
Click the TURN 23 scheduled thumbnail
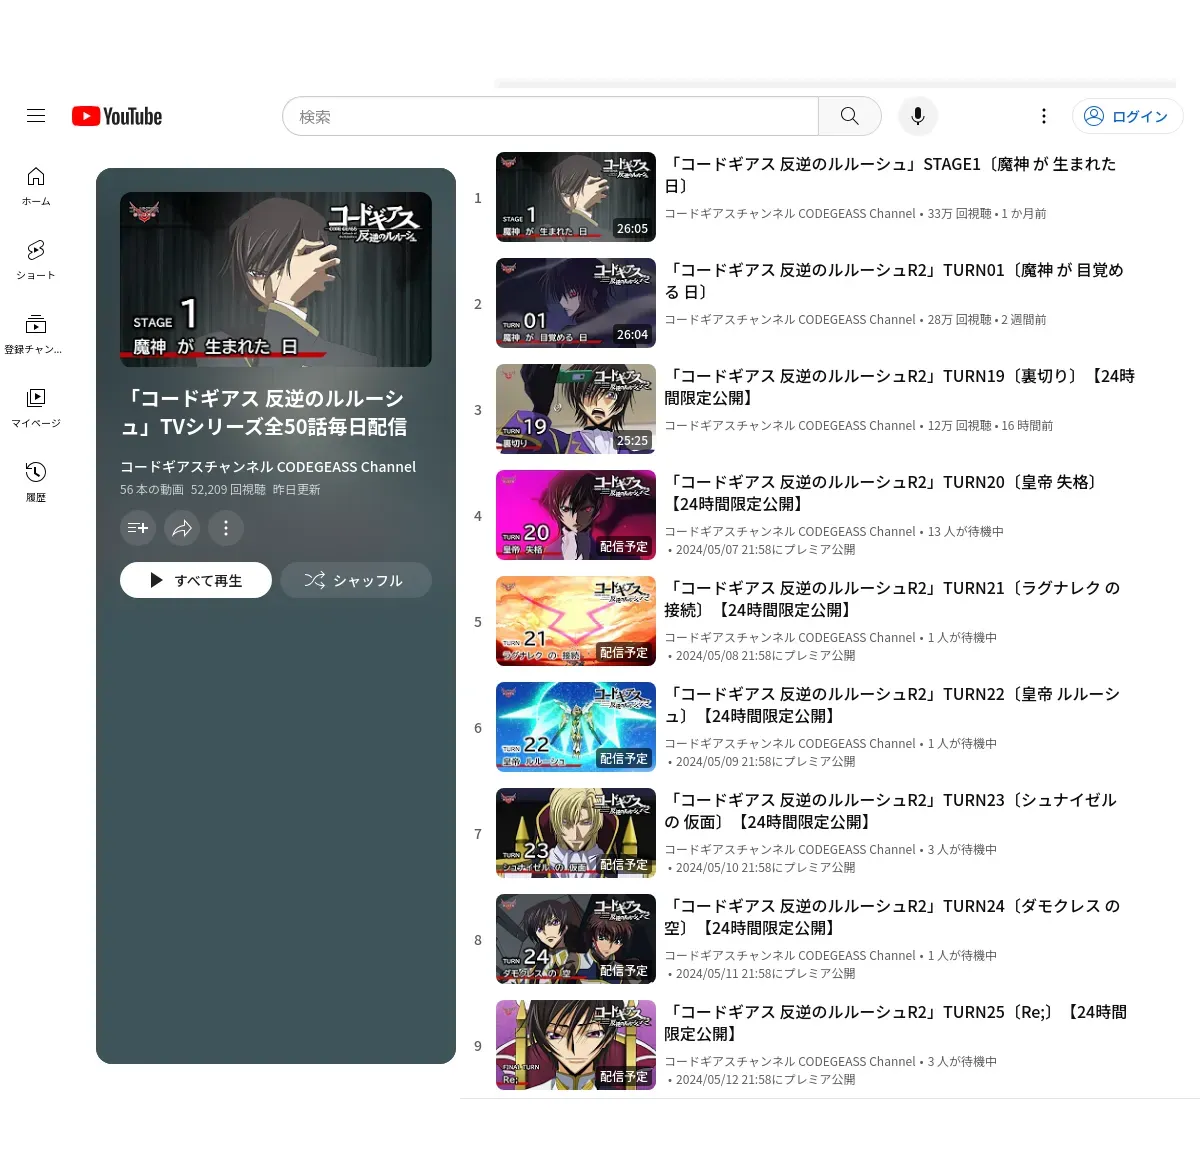tap(576, 833)
